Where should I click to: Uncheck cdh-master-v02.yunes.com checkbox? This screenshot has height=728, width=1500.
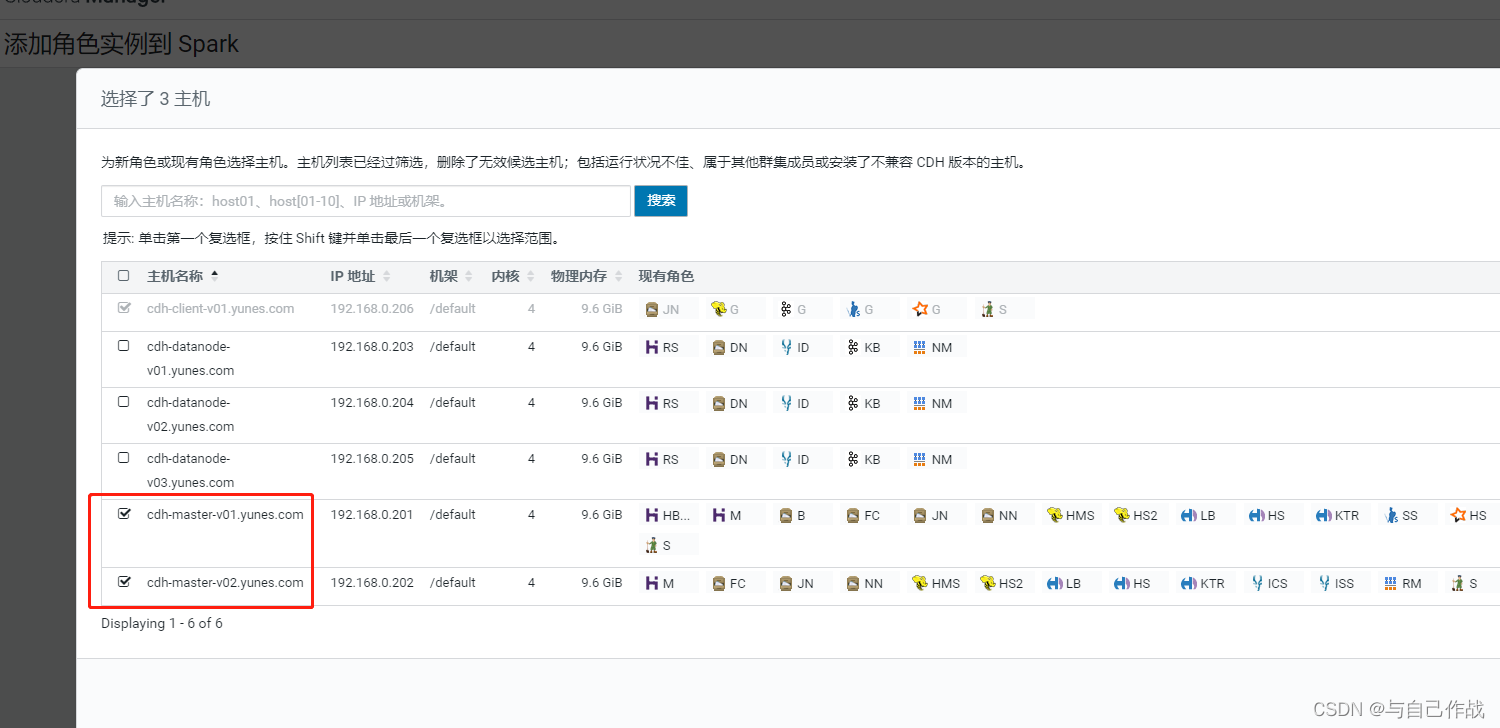(x=124, y=582)
